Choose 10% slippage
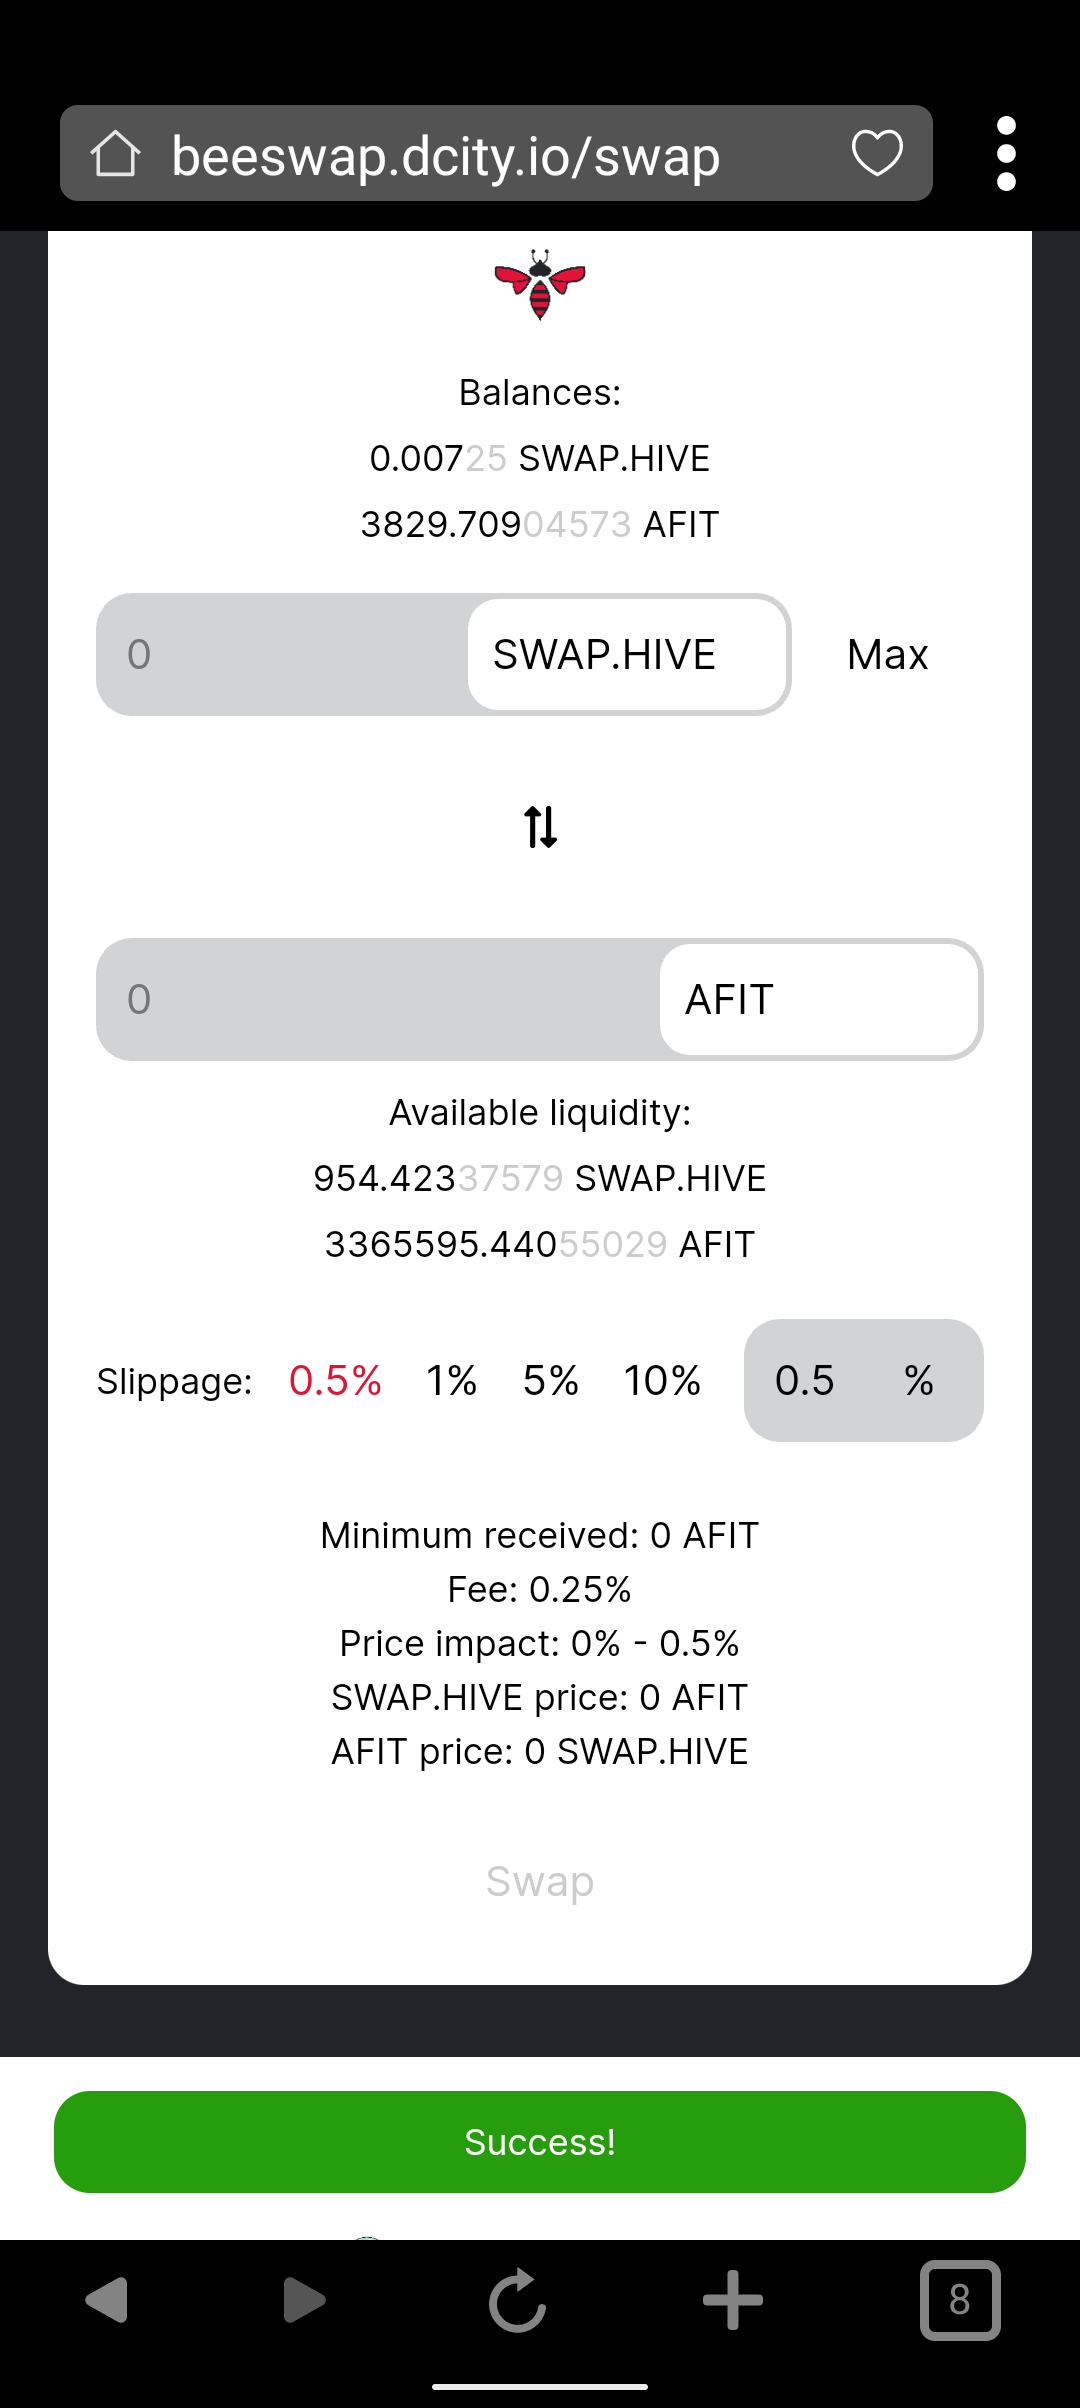 [x=662, y=1381]
